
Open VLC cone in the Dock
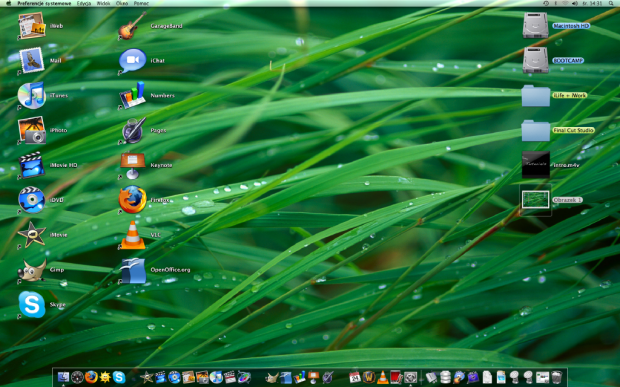(x=382, y=377)
